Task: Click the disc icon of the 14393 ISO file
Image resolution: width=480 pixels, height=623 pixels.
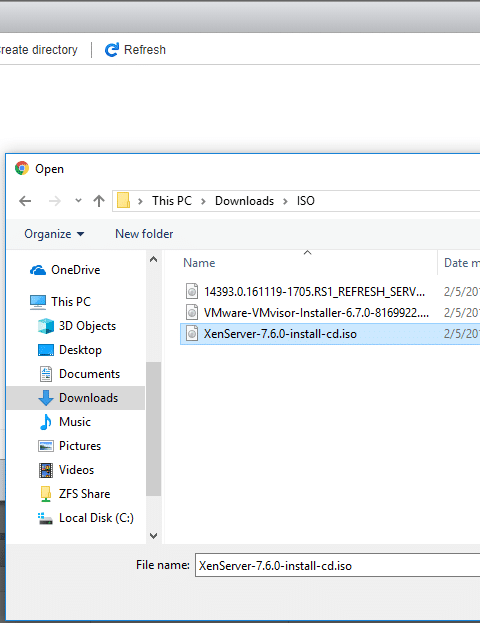Action: click(x=192, y=291)
